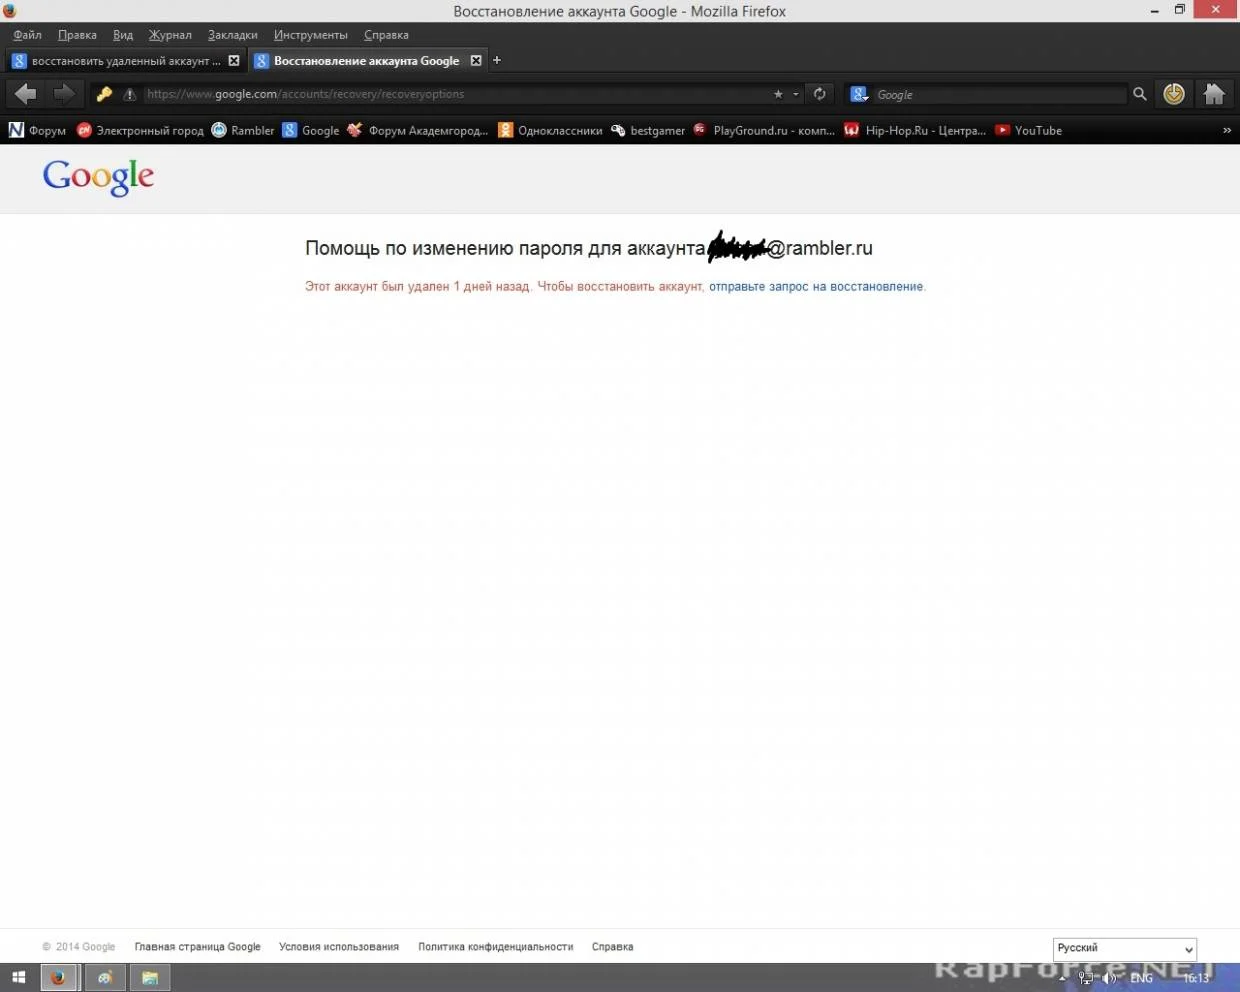The image size is (1240, 992).
Task: Open 'Главная страница Google' footer link
Action: 198,947
